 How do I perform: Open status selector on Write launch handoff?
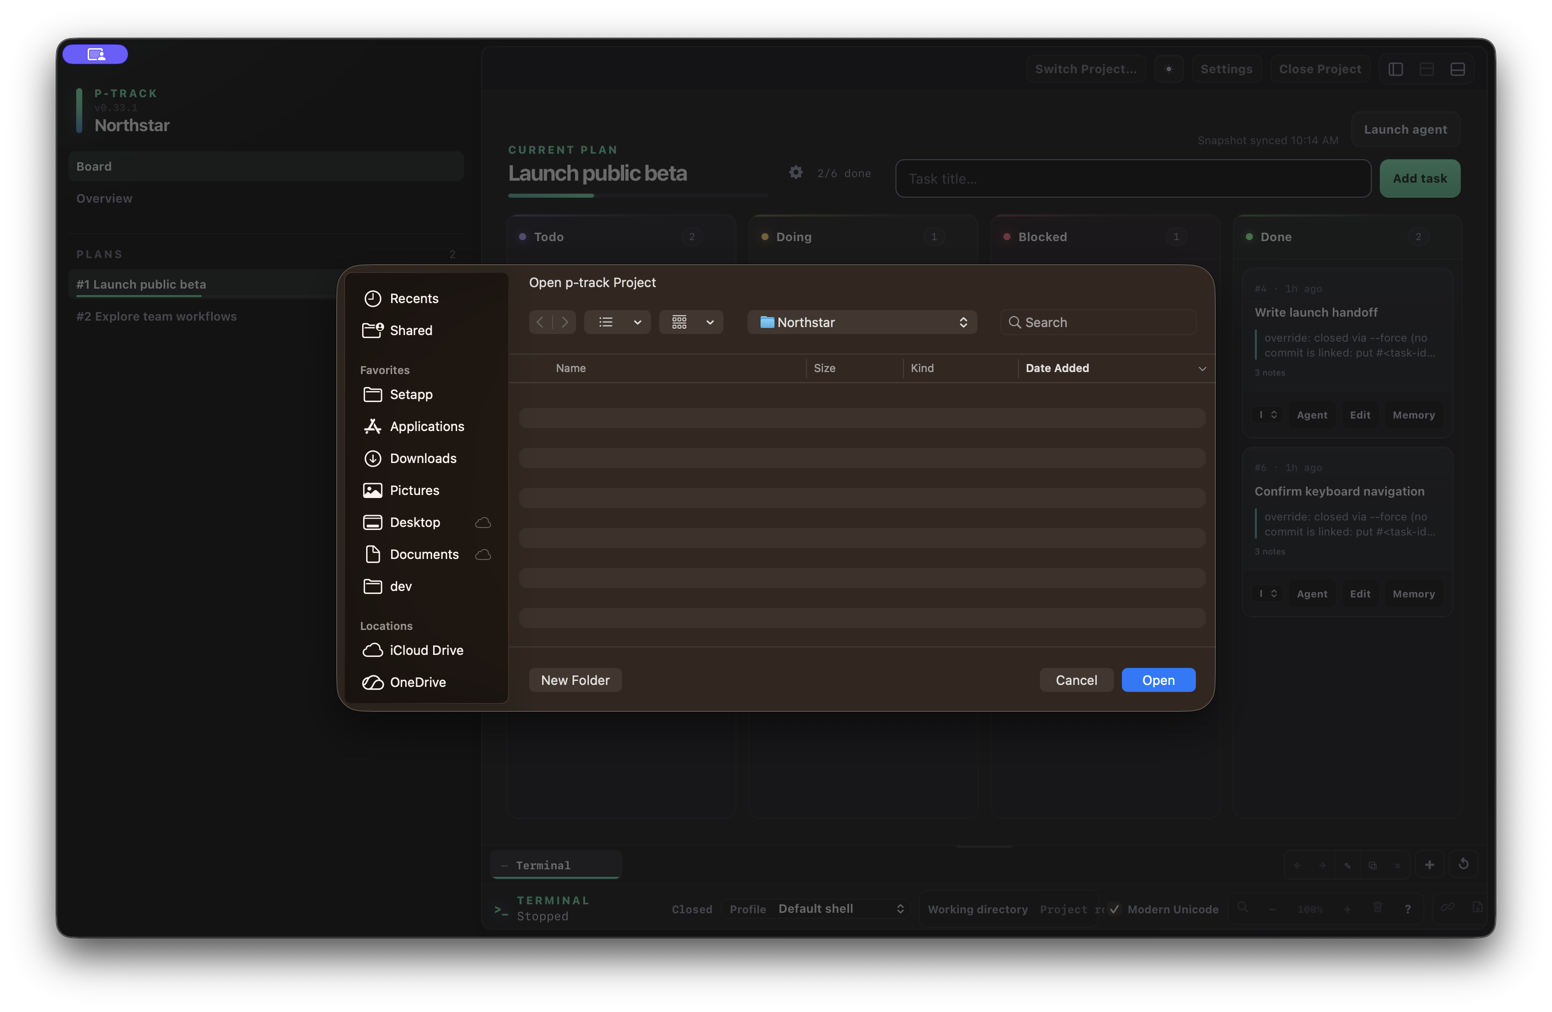pos(1268,415)
